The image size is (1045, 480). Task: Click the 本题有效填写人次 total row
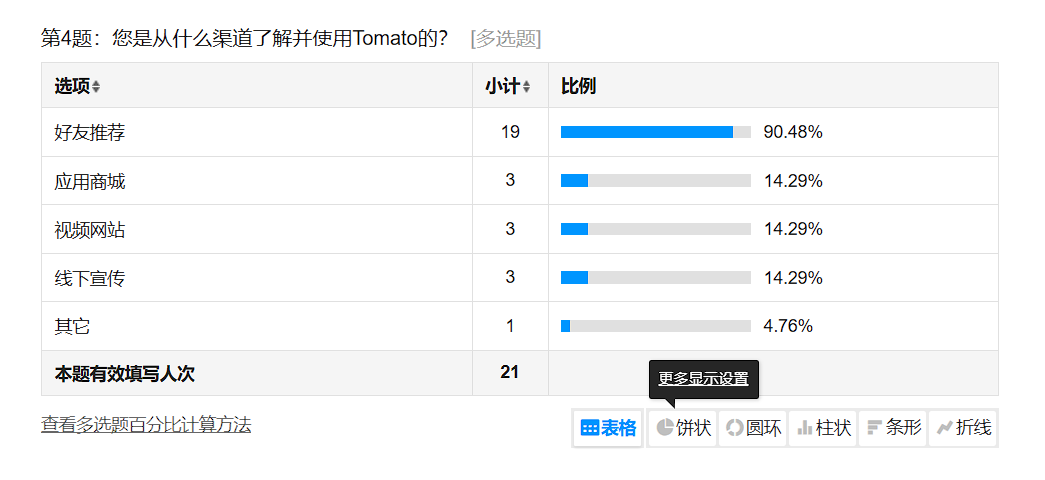(125, 374)
